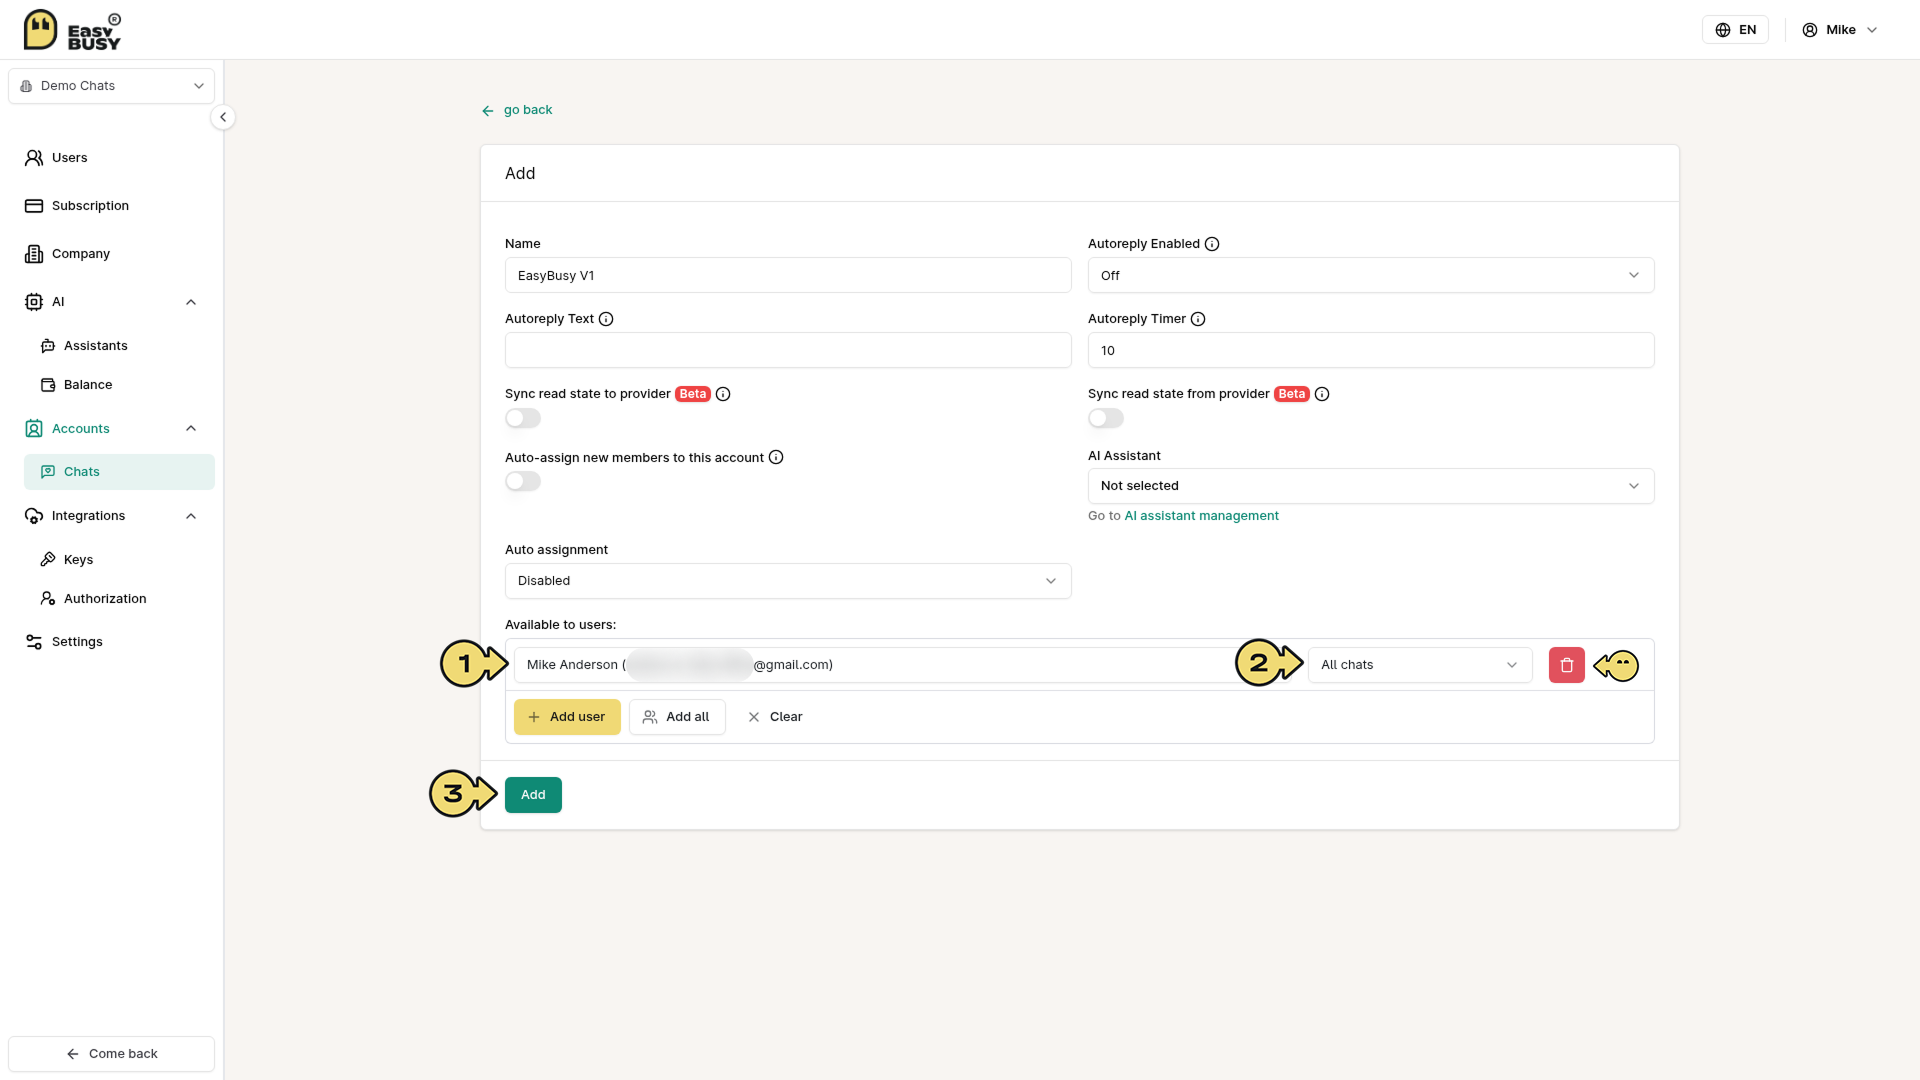Open the Autoreply Enabled dropdown showing Off
The height and width of the screenshot is (1080, 1920).
click(1371, 275)
